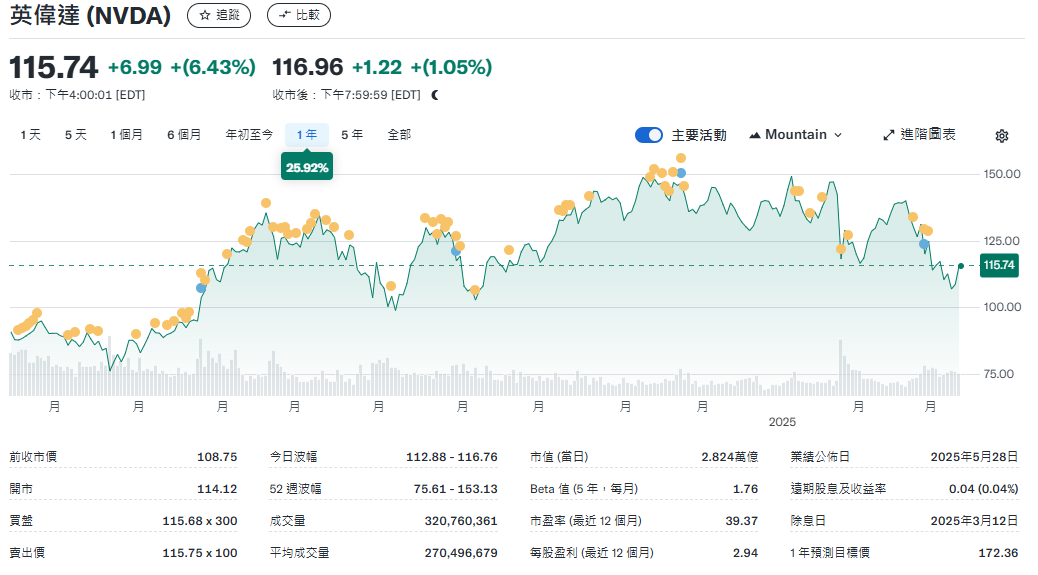The width and height of the screenshot is (1038, 575).
Task: Click the 25.92% one-year return badge
Action: tap(307, 167)
